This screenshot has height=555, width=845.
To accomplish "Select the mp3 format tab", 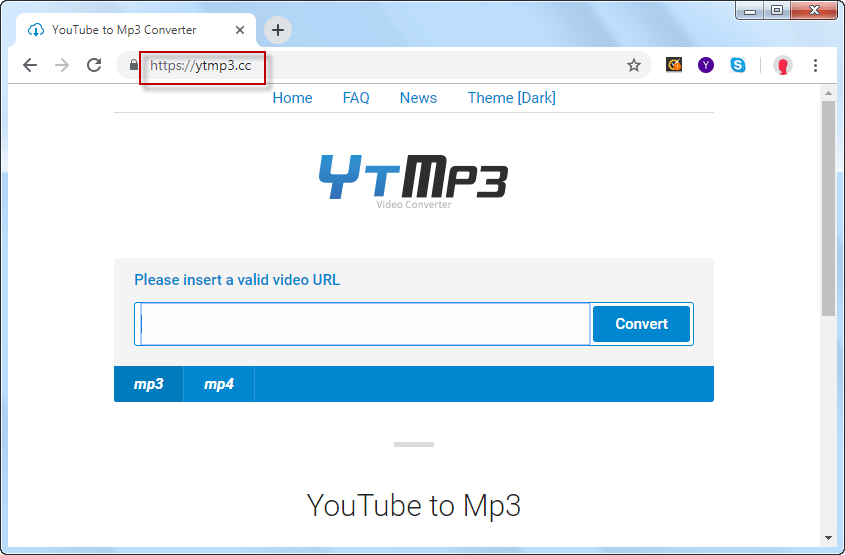I will click(149, 384).
